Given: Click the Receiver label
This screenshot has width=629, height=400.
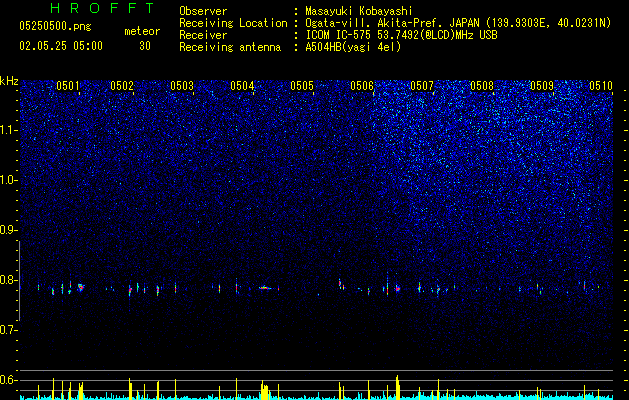Looking at the screenshot, I should [x=203, y=35].
